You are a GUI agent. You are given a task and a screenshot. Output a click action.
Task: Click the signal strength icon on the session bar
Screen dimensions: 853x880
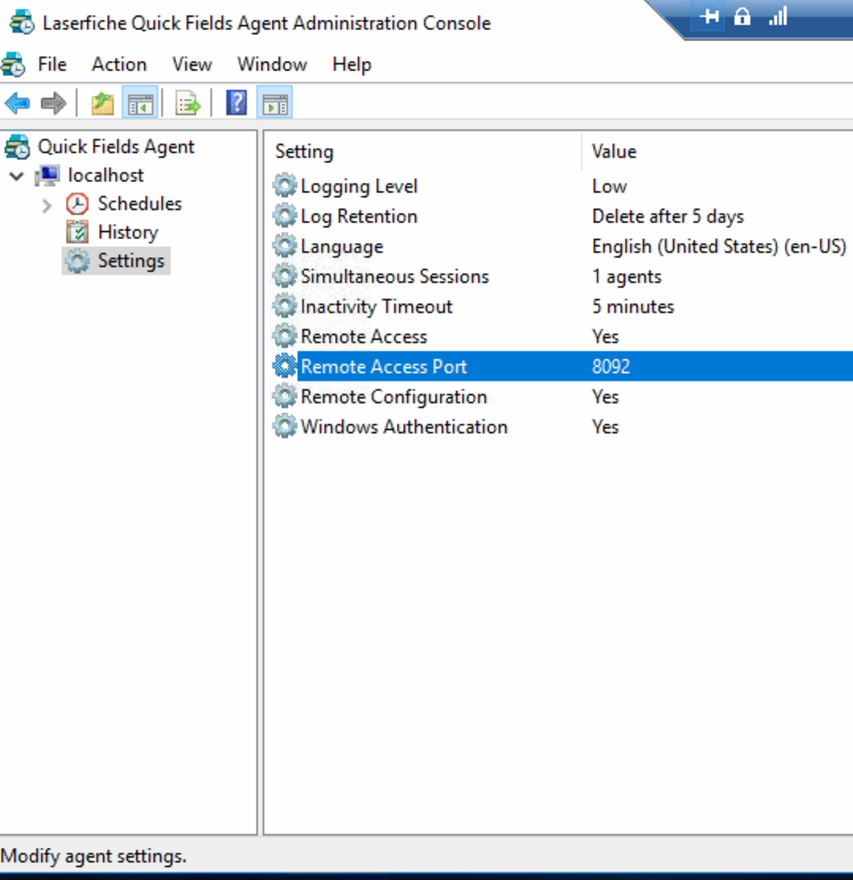point(778,16)
